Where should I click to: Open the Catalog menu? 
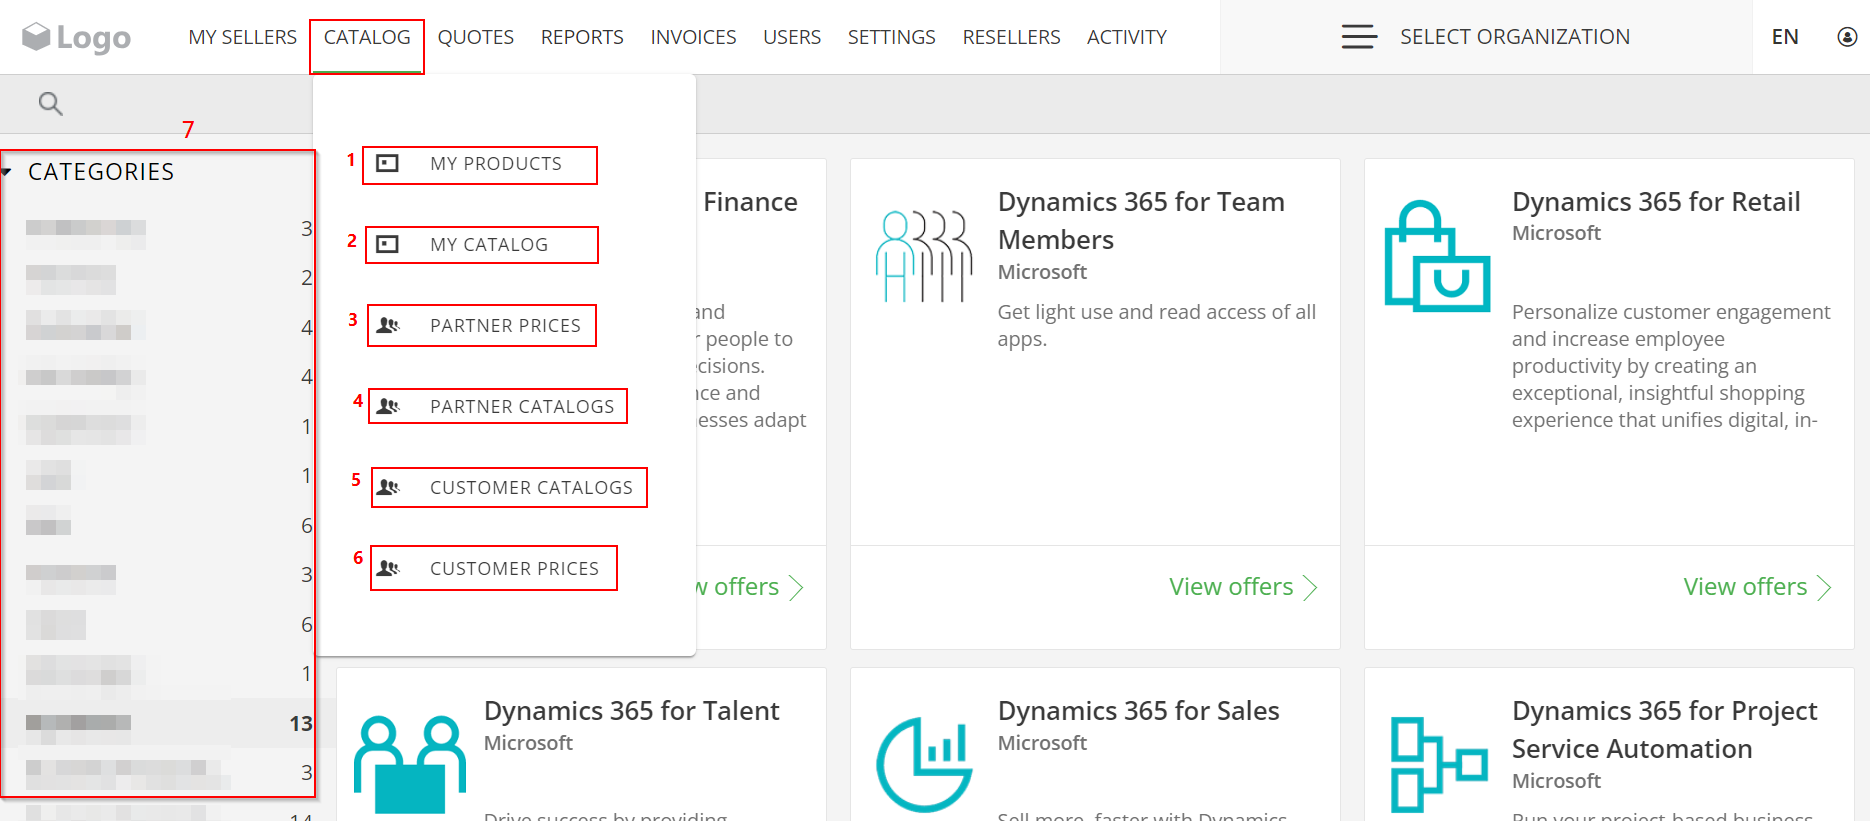point(367,37)
